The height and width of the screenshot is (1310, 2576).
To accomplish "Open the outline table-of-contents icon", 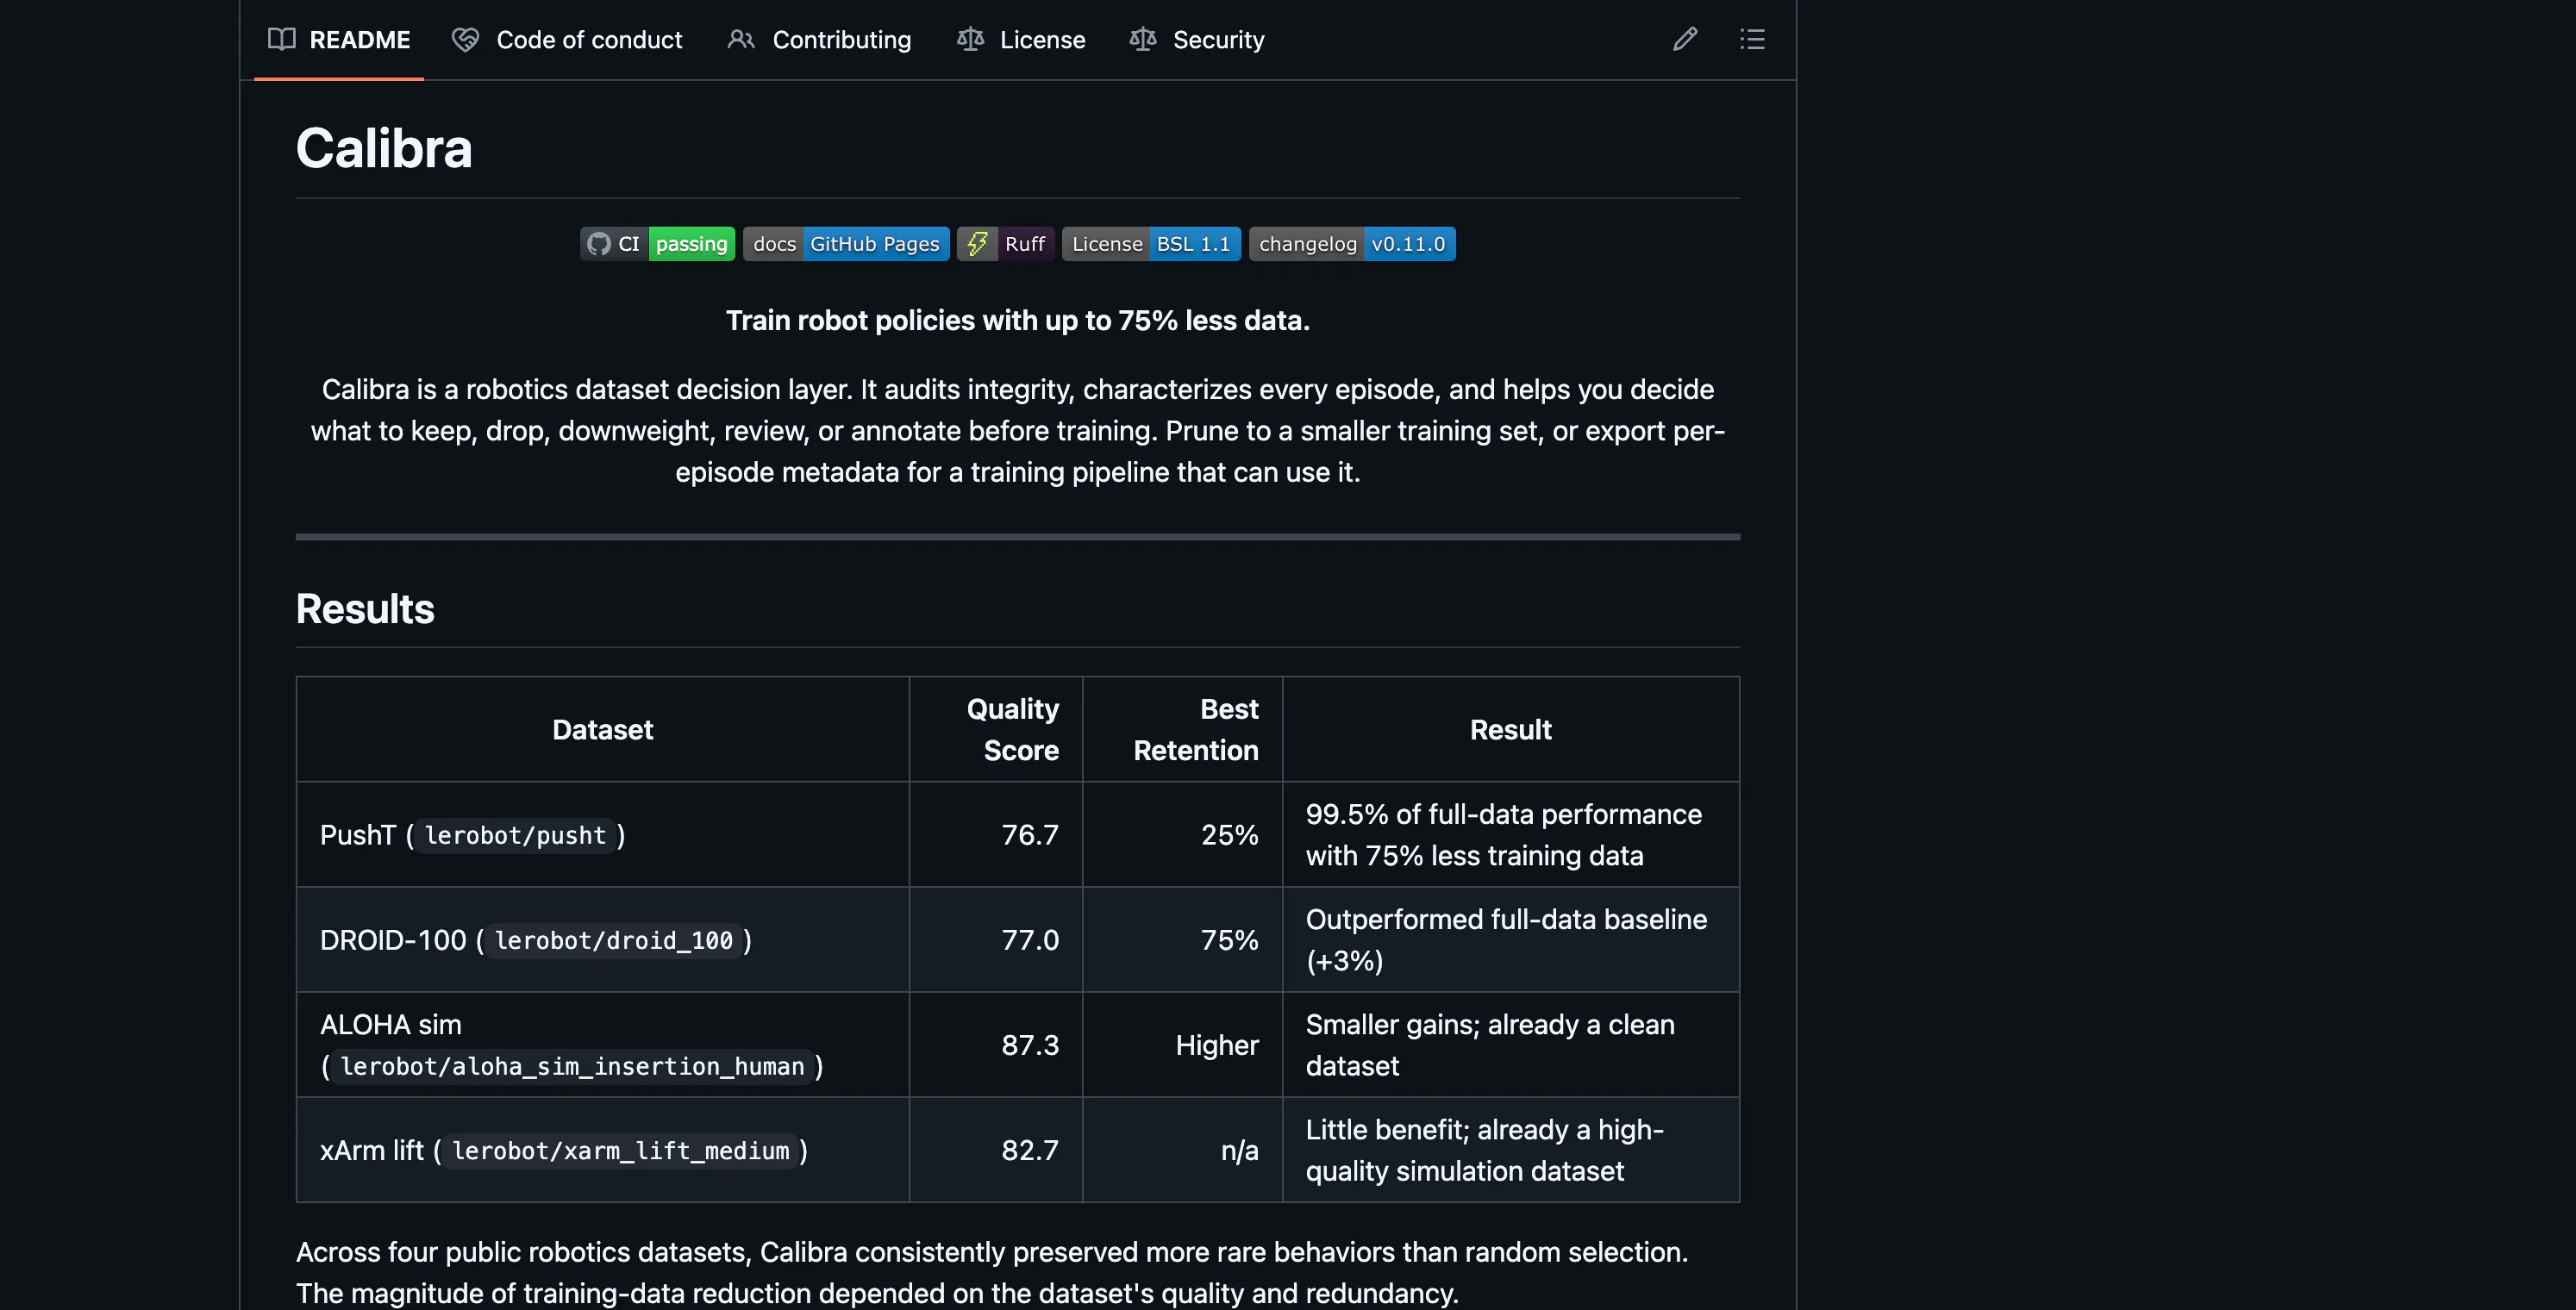I will point(1752,39).
